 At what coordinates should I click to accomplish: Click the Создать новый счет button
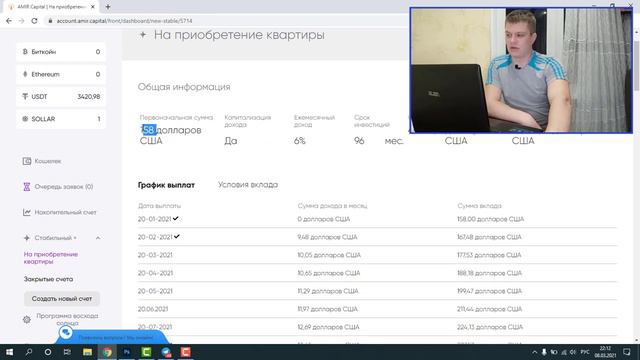(62, 299)
